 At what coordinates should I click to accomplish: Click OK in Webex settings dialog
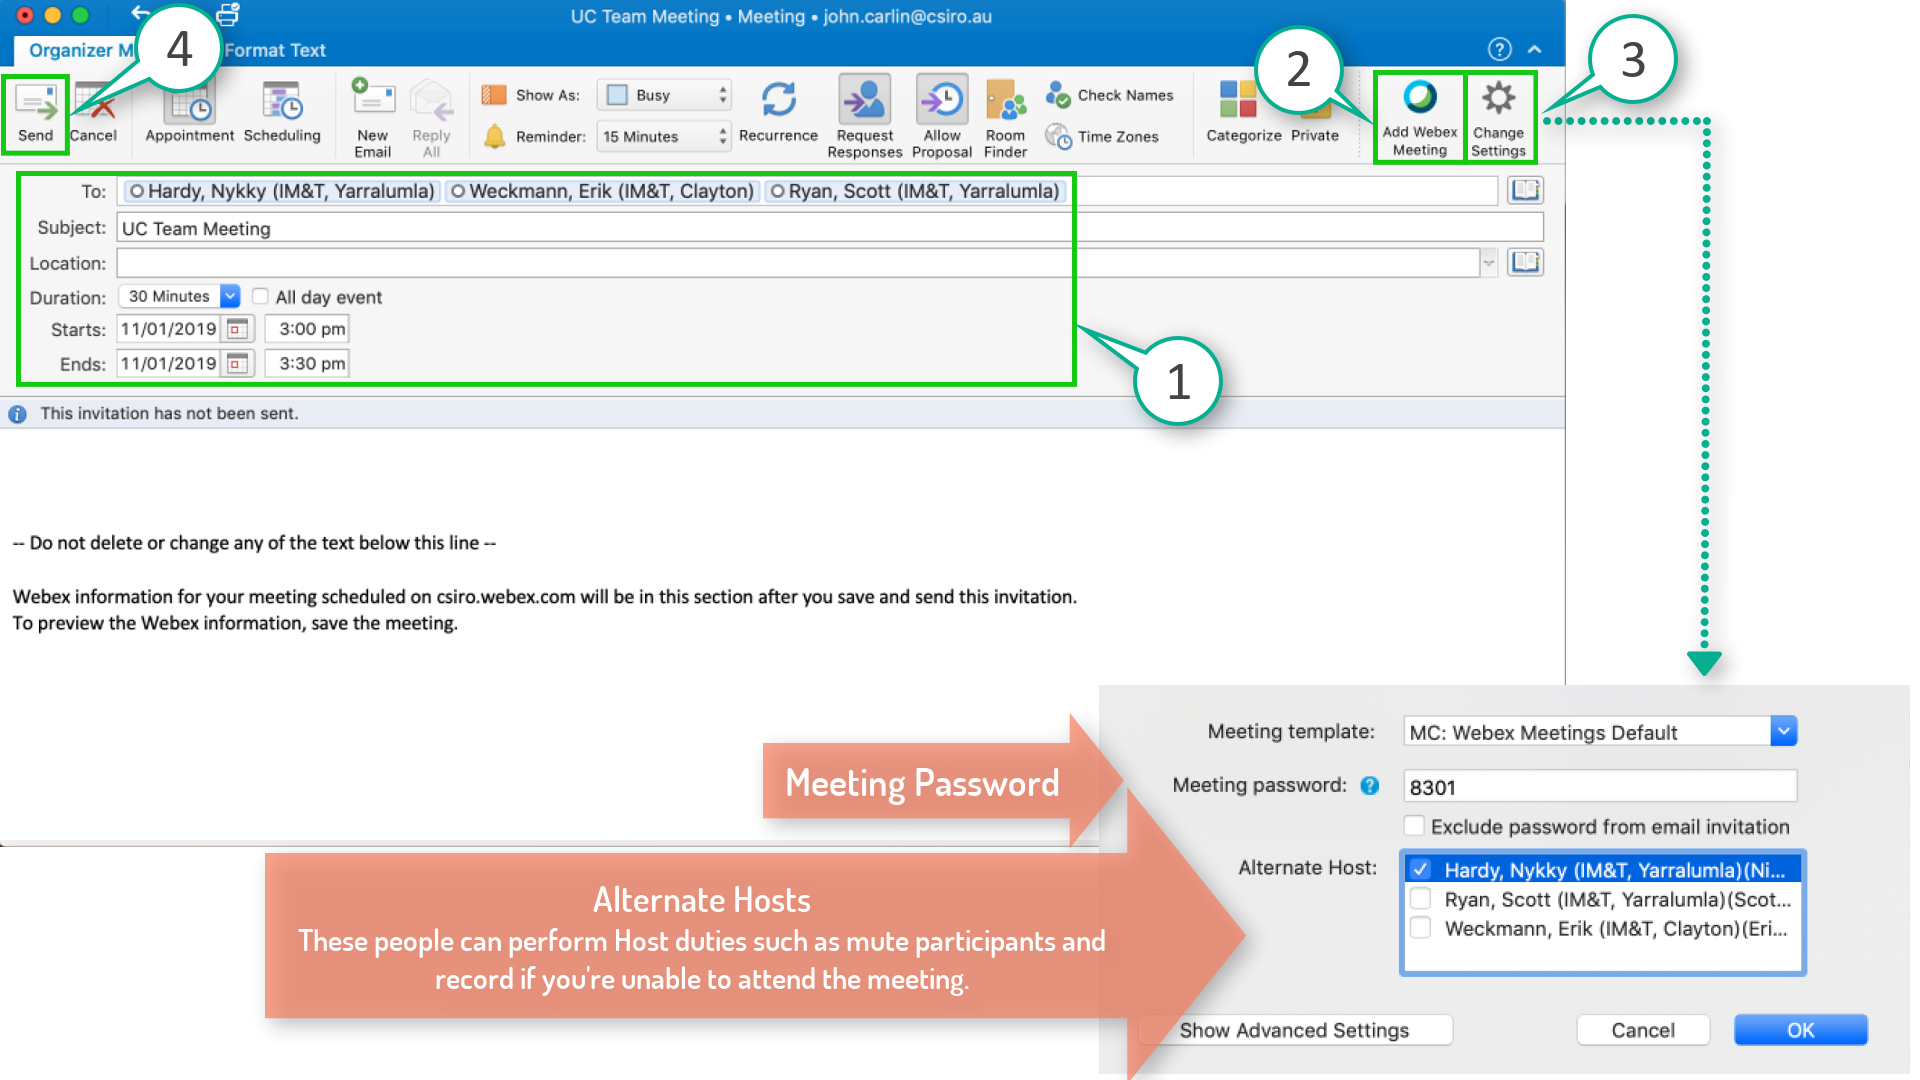[x=1800, y=1030]
